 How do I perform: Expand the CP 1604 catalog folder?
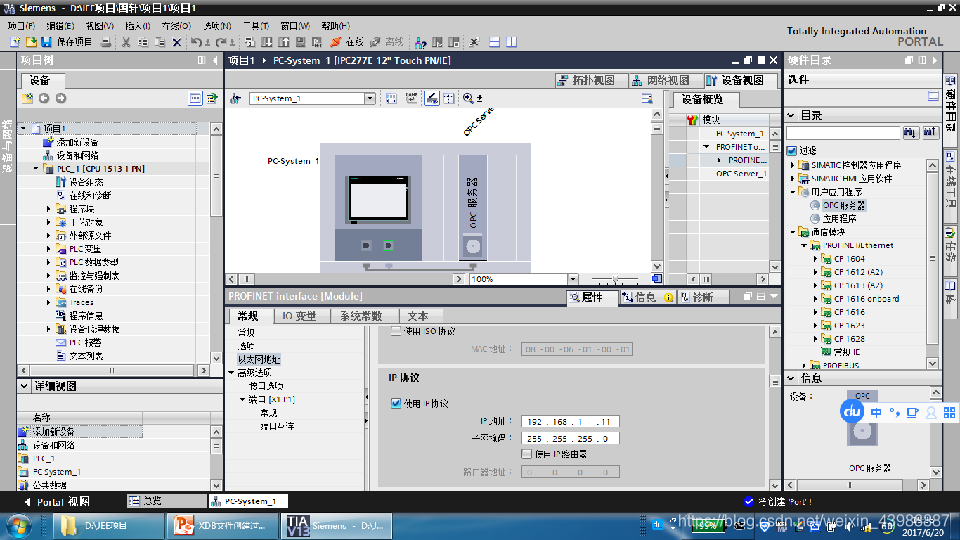816,258
